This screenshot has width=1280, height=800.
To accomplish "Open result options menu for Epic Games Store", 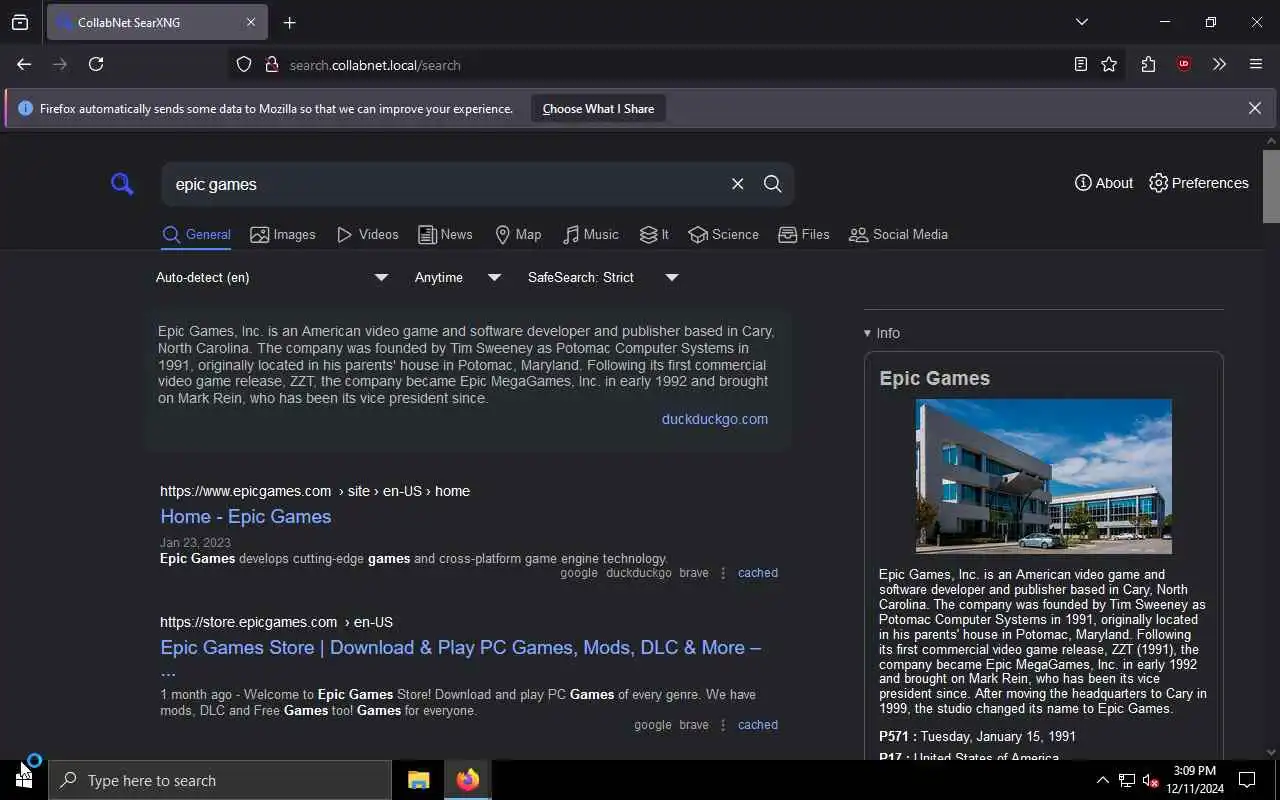I will [723, 725].
